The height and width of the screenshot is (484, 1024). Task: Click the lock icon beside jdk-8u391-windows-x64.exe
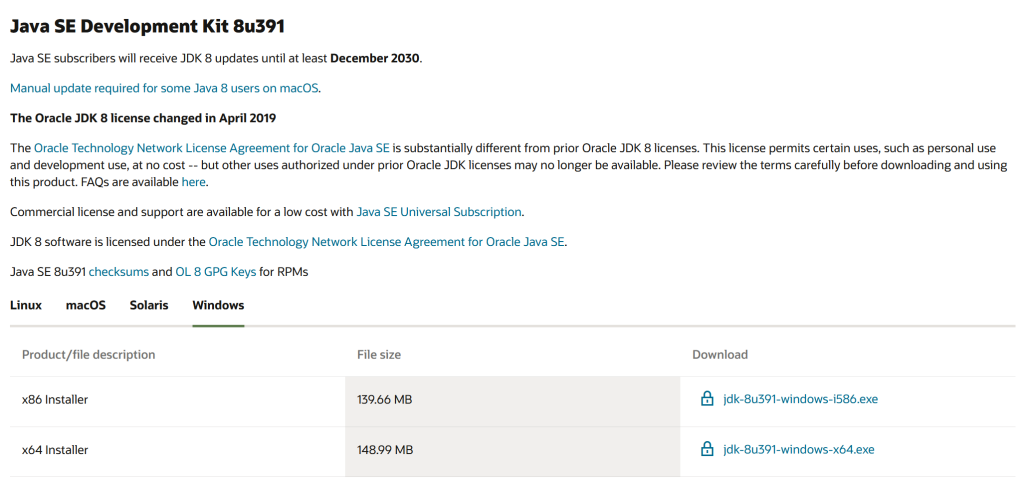(707, 449)
